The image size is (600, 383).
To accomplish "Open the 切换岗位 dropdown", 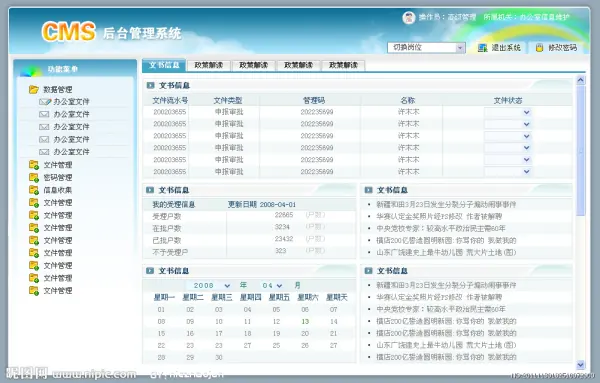I will pyautogui.click(x=426, y=47).
